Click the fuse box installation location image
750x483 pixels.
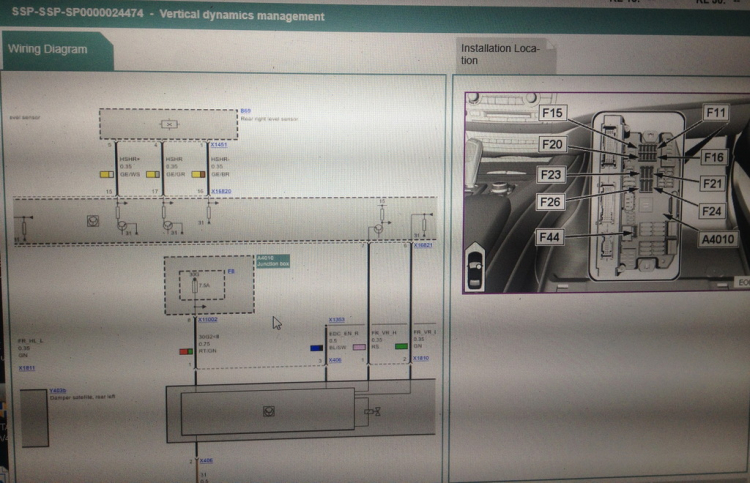coord(607,192)
